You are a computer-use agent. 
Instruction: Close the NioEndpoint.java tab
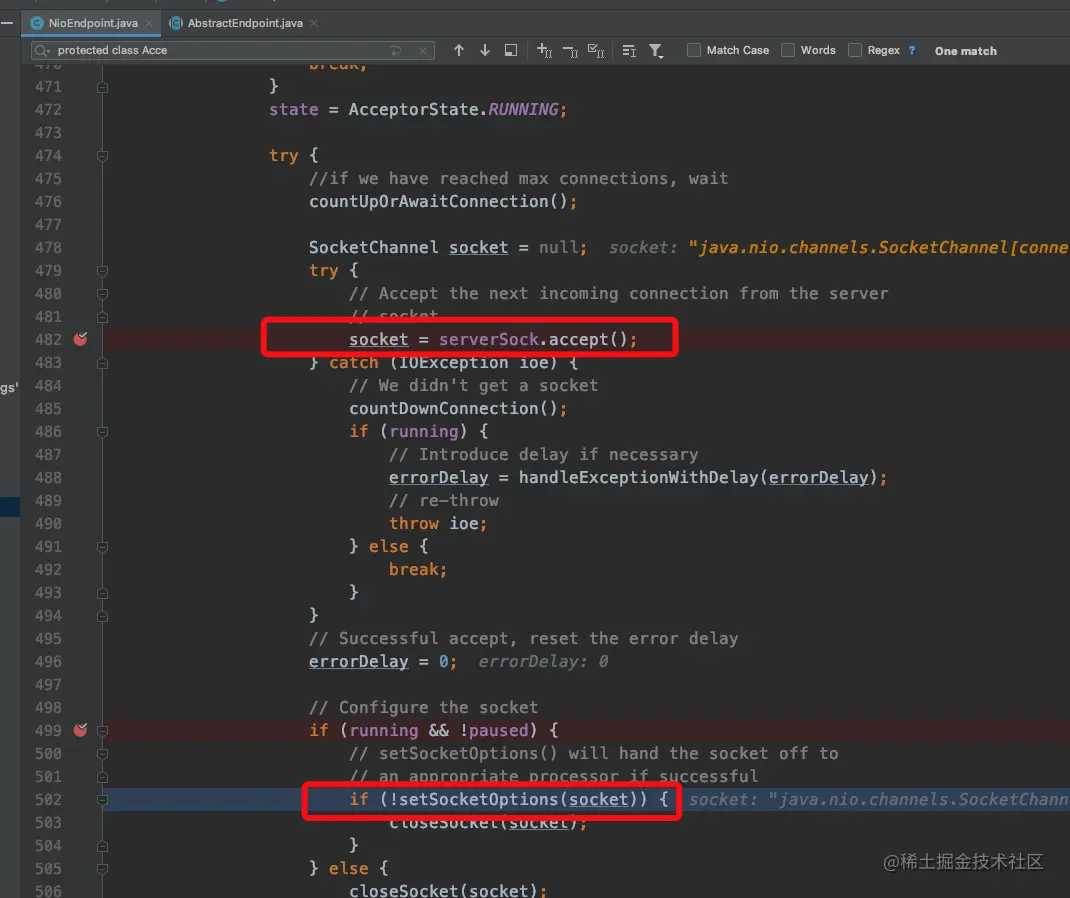tap(149, 23)
